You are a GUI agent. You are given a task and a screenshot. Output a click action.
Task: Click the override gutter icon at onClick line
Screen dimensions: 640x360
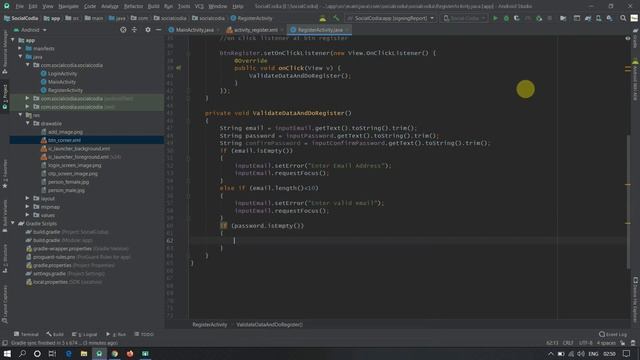[178, 68]
